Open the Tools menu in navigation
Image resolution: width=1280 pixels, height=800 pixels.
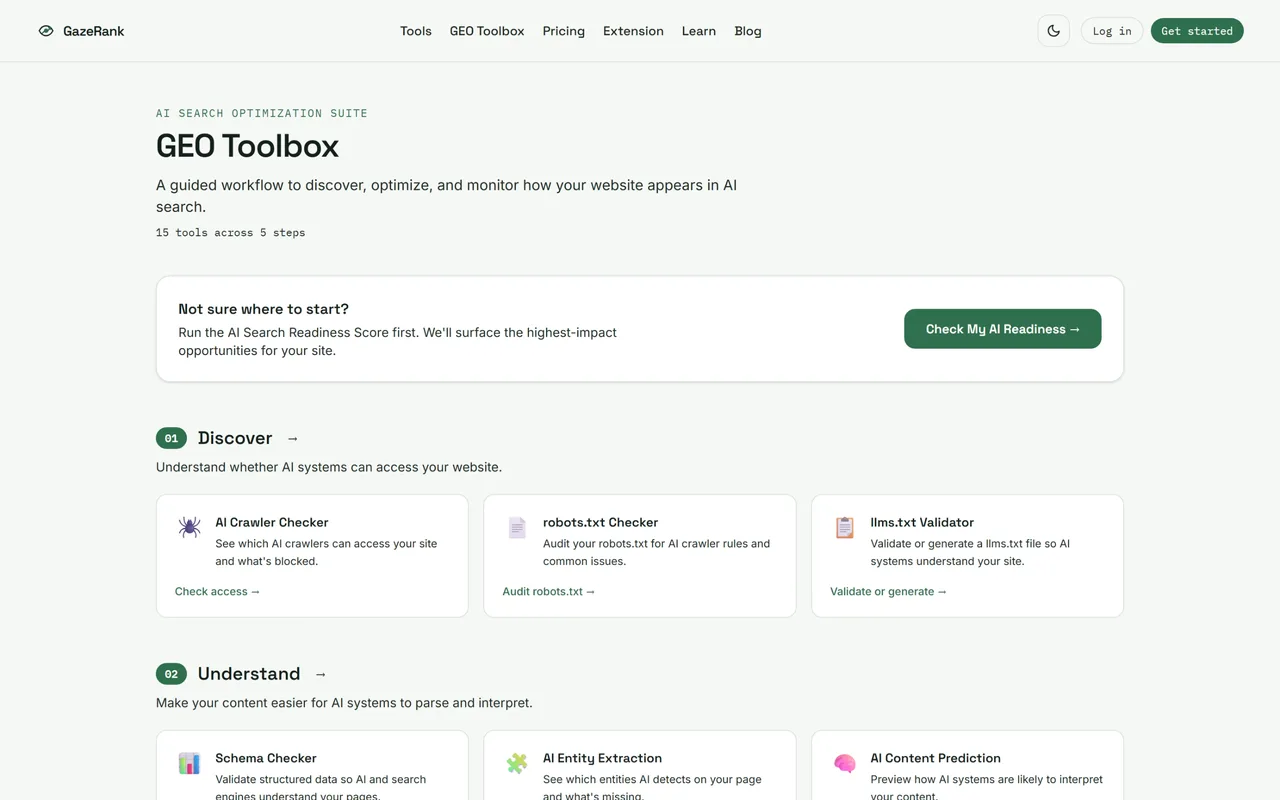point(416,31)
